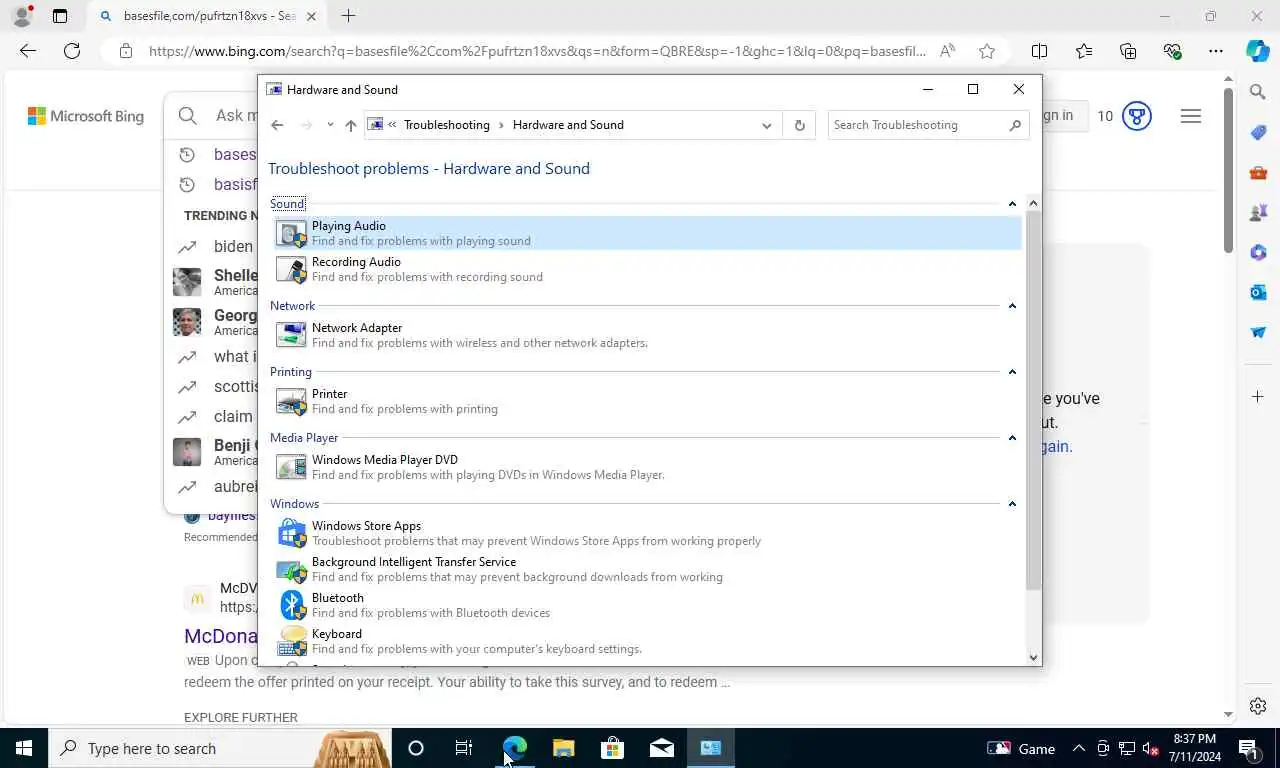Reload the Bing page in Edge
The image size is (1280, 768).
72,51
